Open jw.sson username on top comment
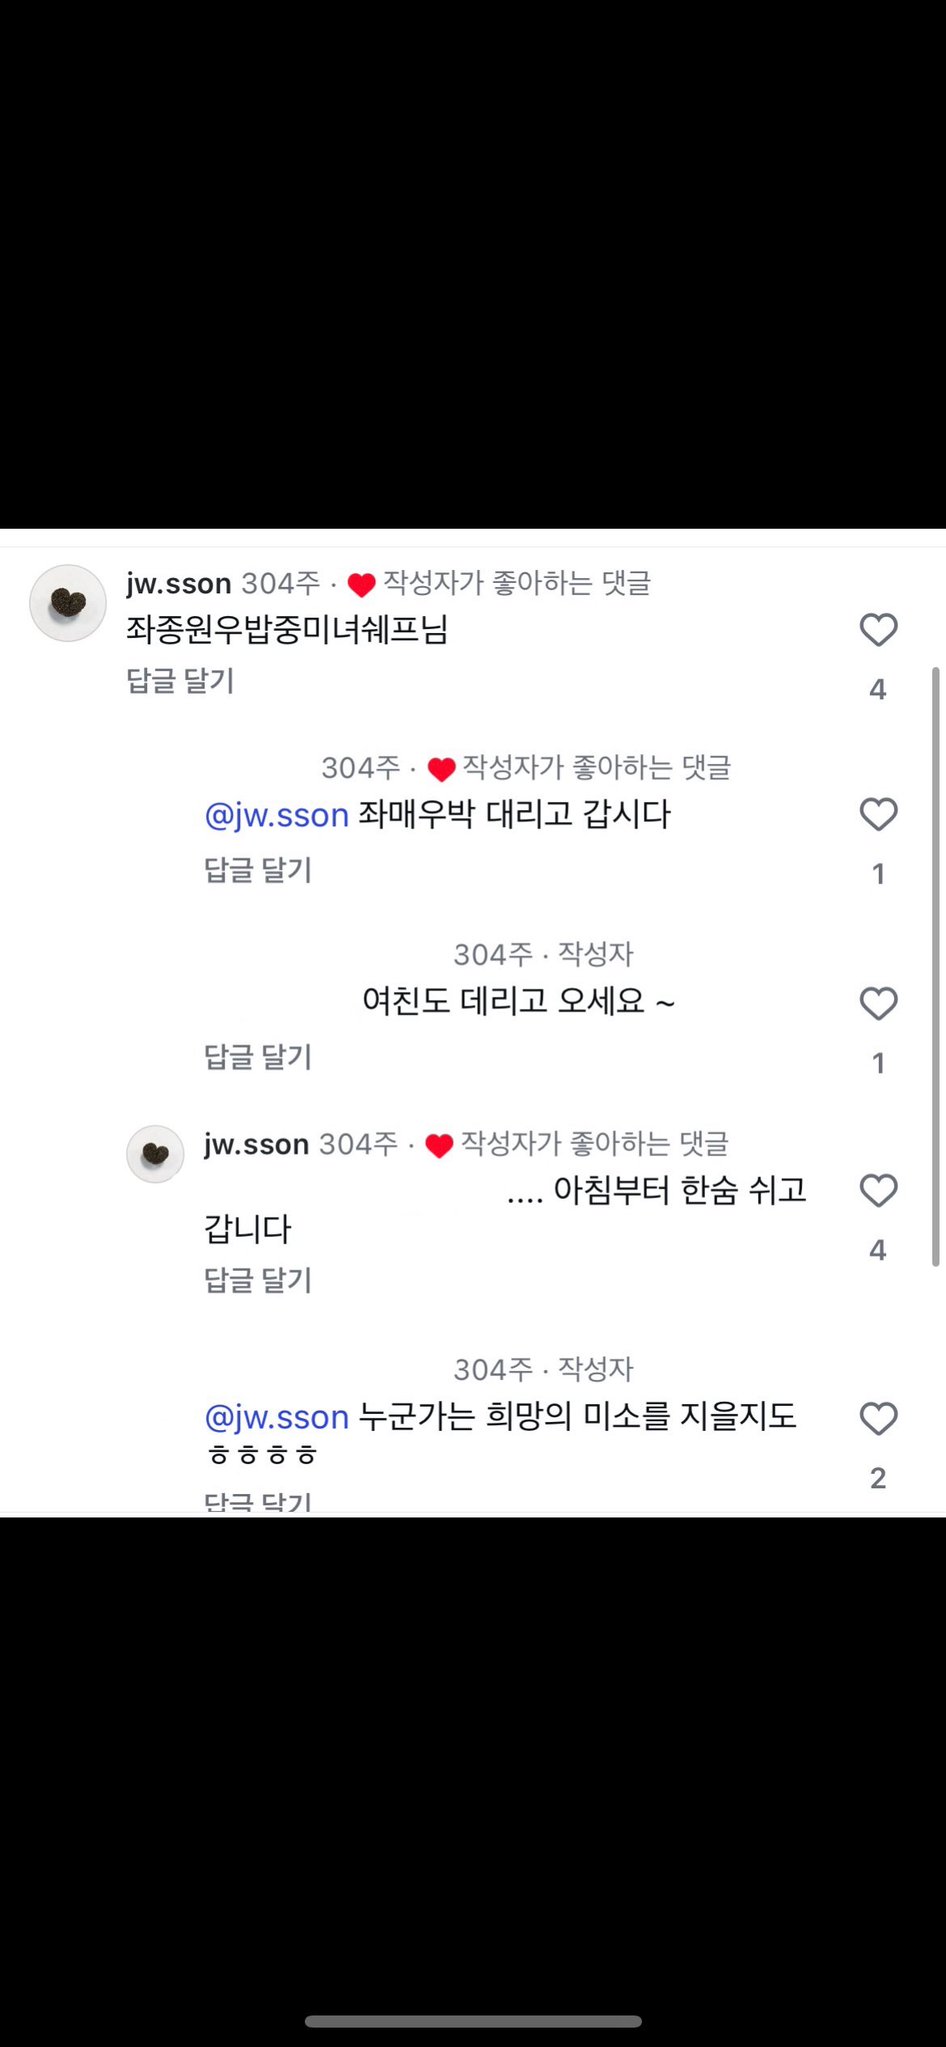The height and width of the screenshot is (2047, 946). click(179, 583)
